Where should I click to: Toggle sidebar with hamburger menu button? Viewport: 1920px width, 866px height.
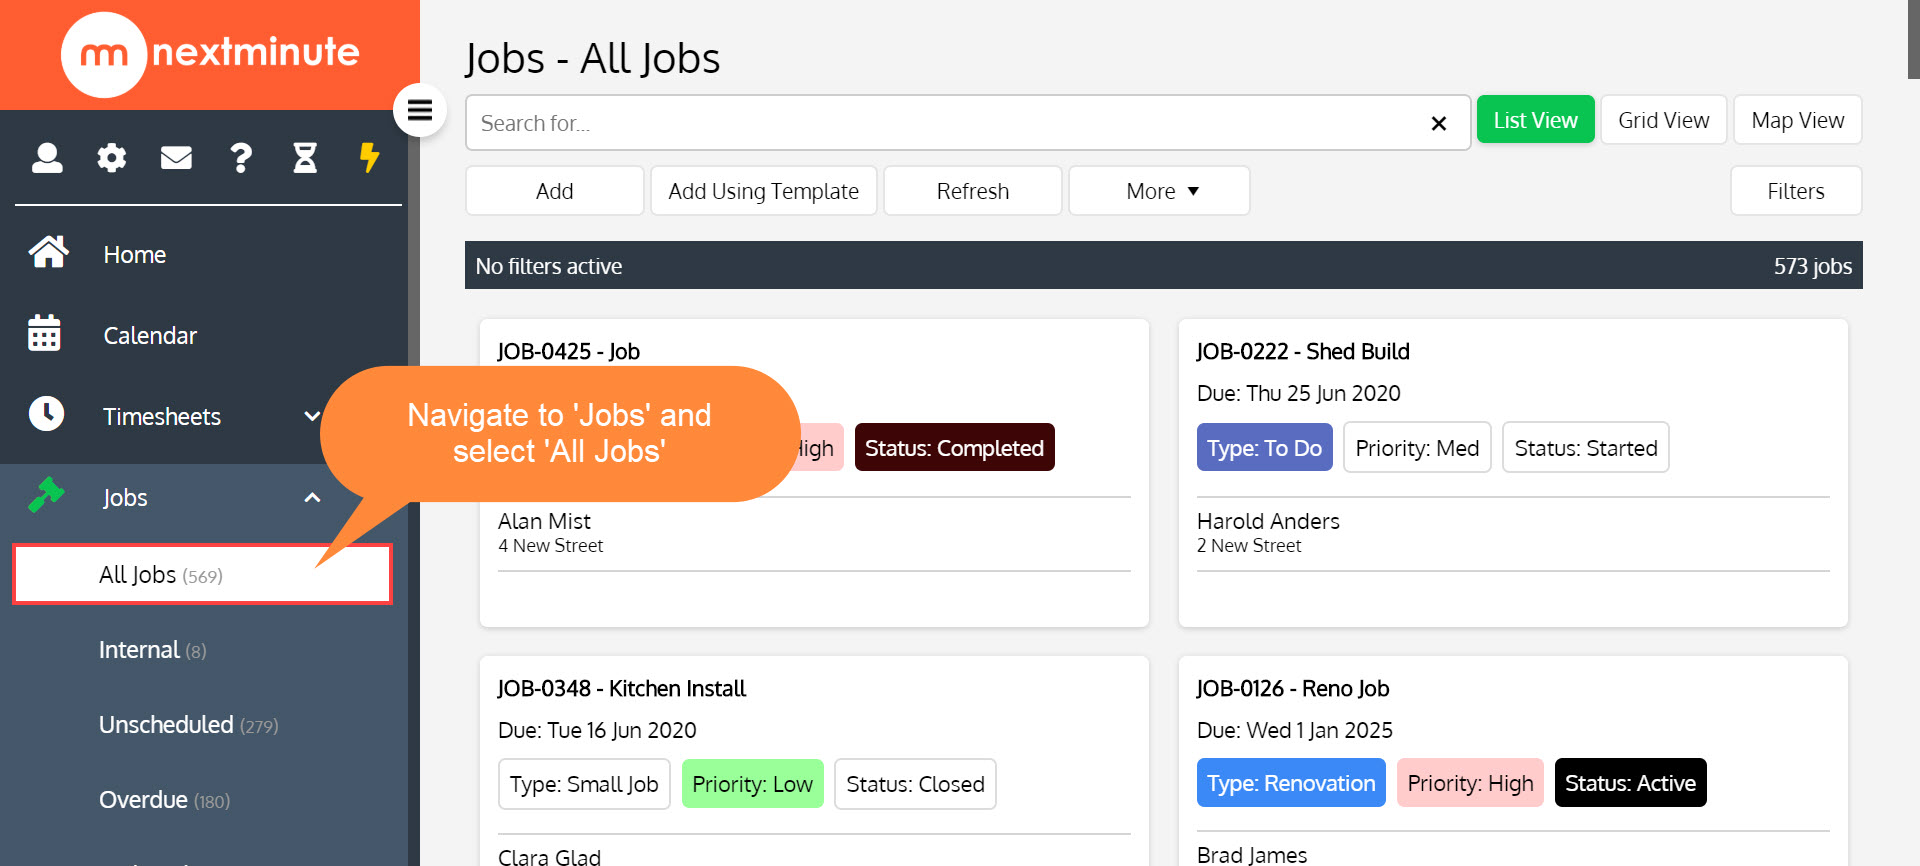point(420,110)
